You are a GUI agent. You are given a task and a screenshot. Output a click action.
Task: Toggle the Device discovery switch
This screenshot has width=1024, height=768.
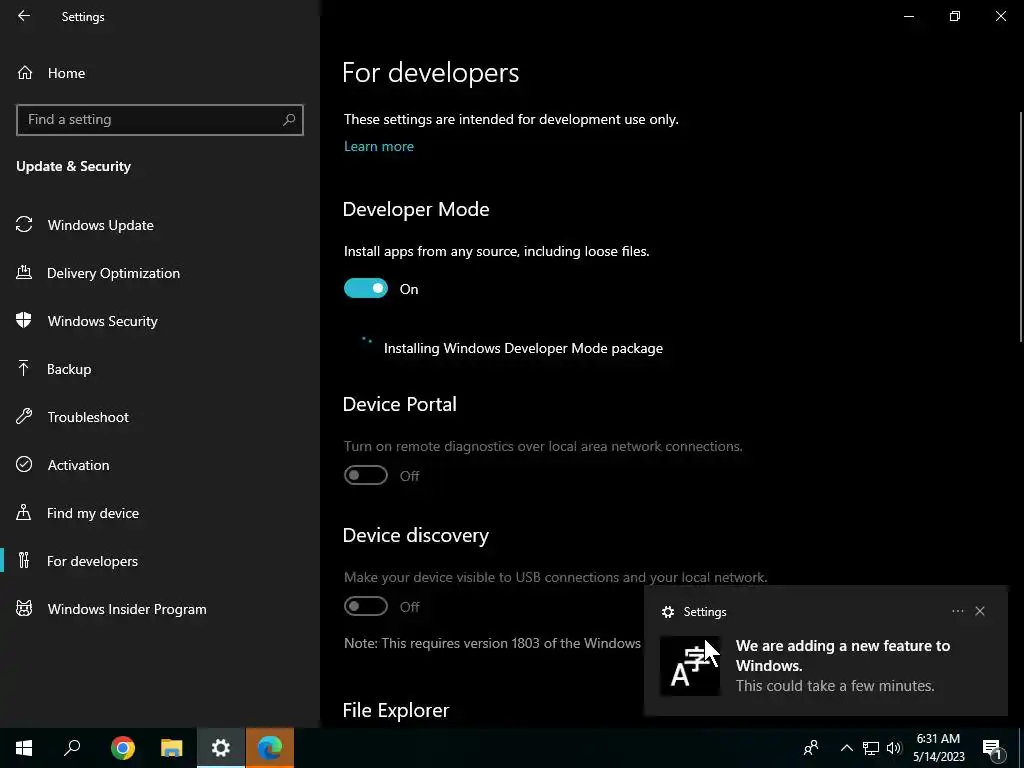pos(366,606)
